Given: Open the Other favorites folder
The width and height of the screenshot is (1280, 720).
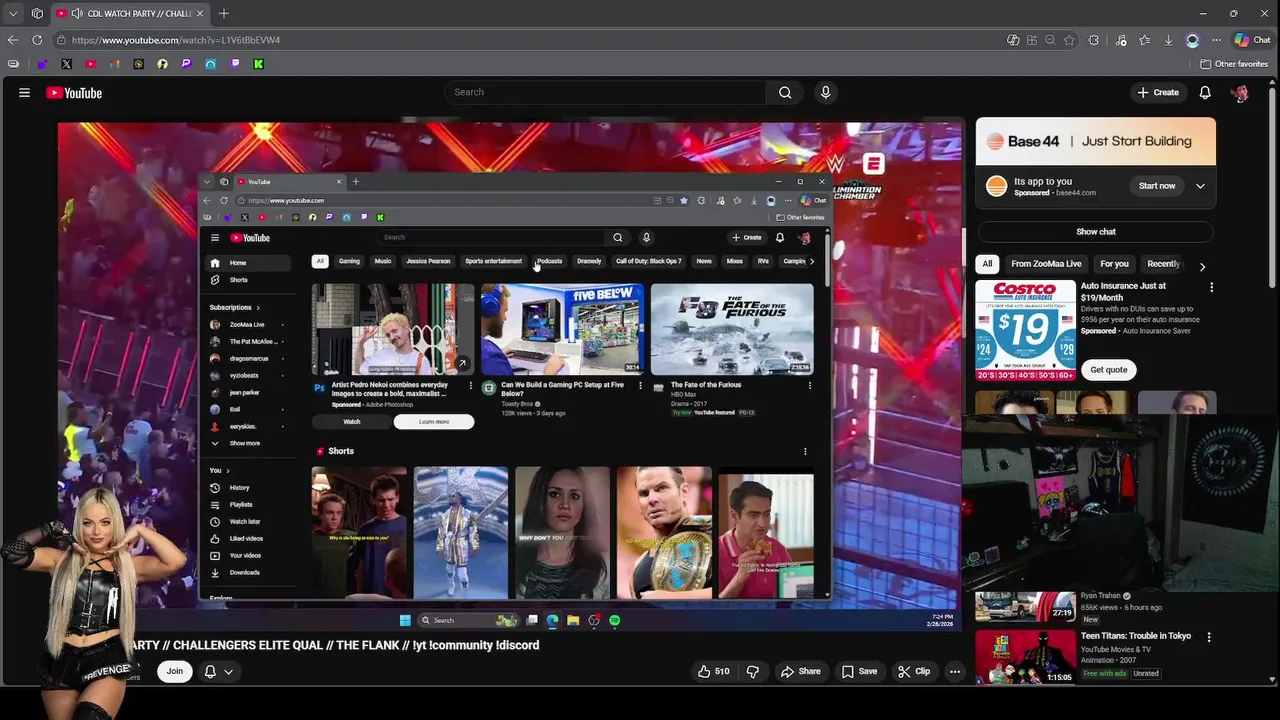Looking at the screenshot, I should 1234,64.
